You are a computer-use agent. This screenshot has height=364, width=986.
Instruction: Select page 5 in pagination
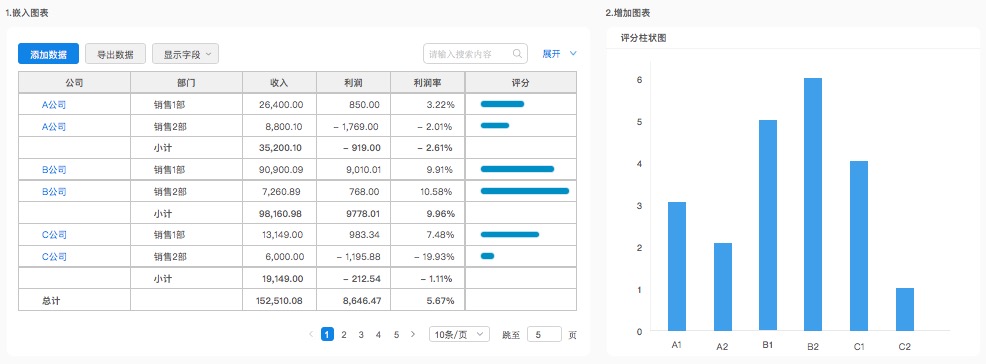396,334
